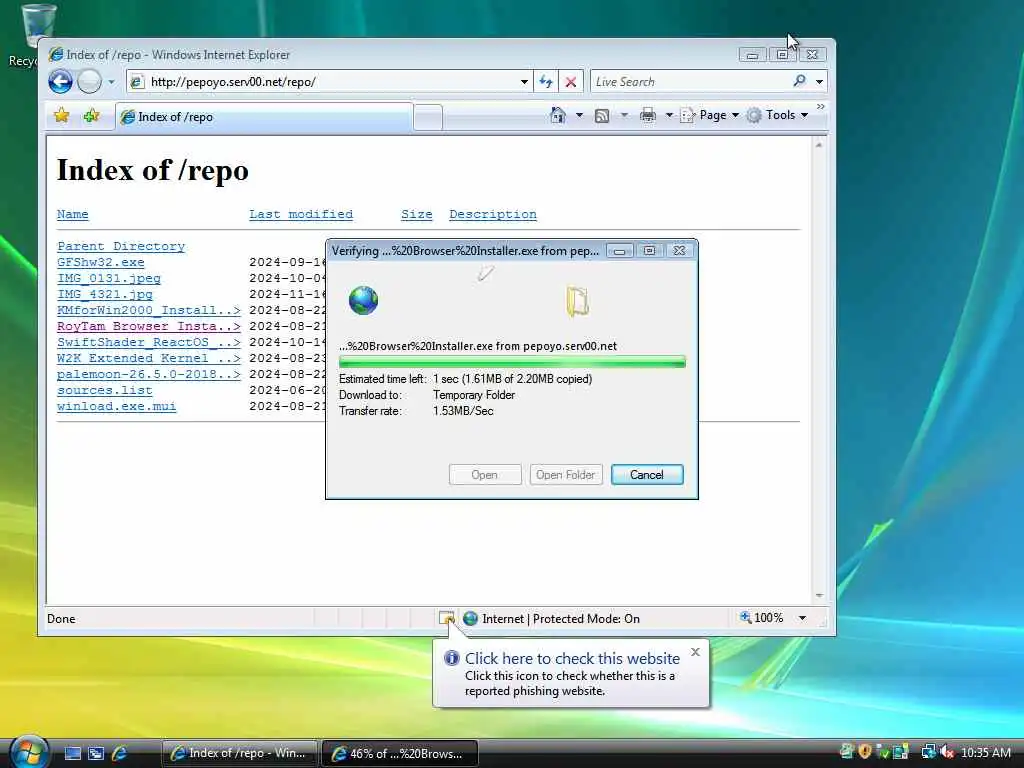The height and width of the screenshot is (768, 1024).
Task: Click the download progress bar
Action: point(512,362)
